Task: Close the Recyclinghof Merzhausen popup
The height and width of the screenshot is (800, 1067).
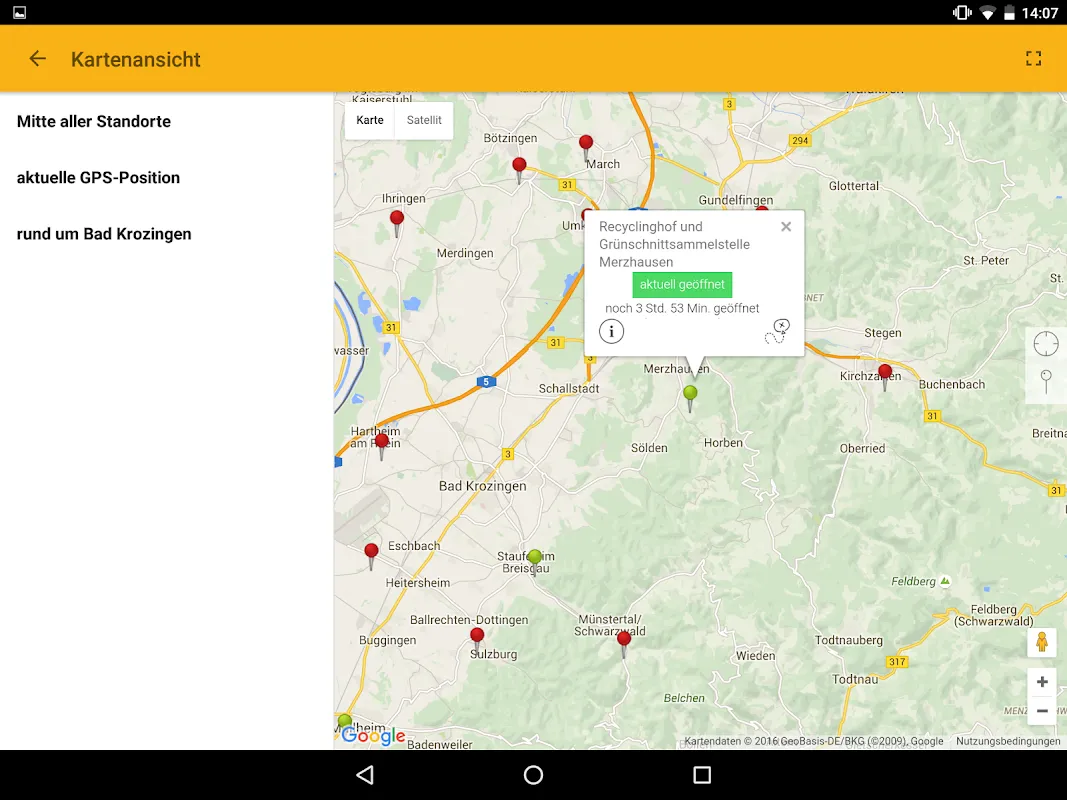Action: (x=786, y=227)
